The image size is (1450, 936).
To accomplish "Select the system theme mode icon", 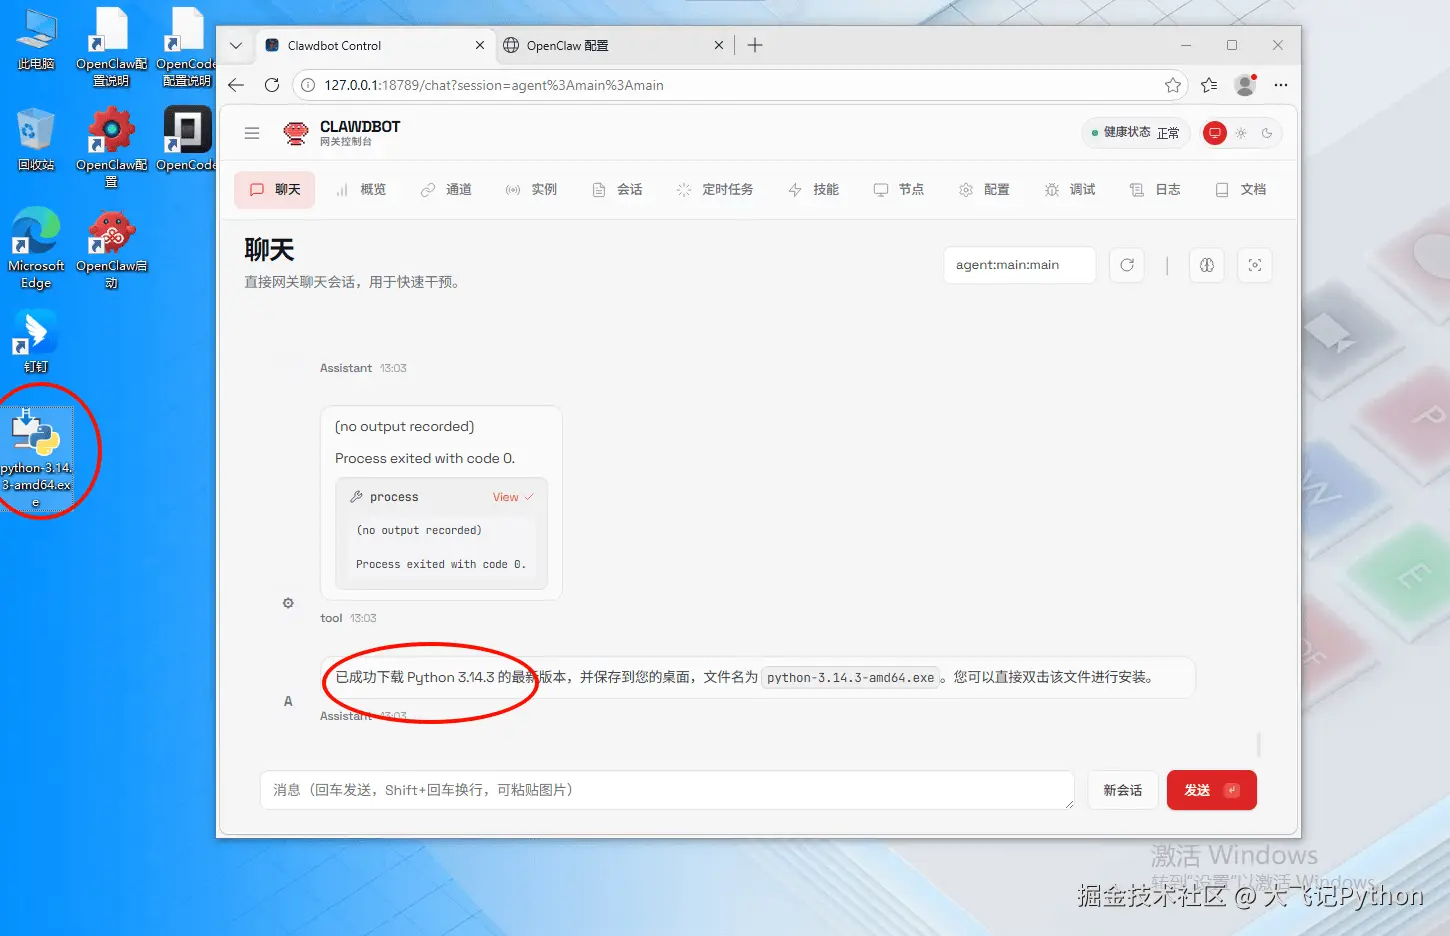I will tap(1215, 133).
